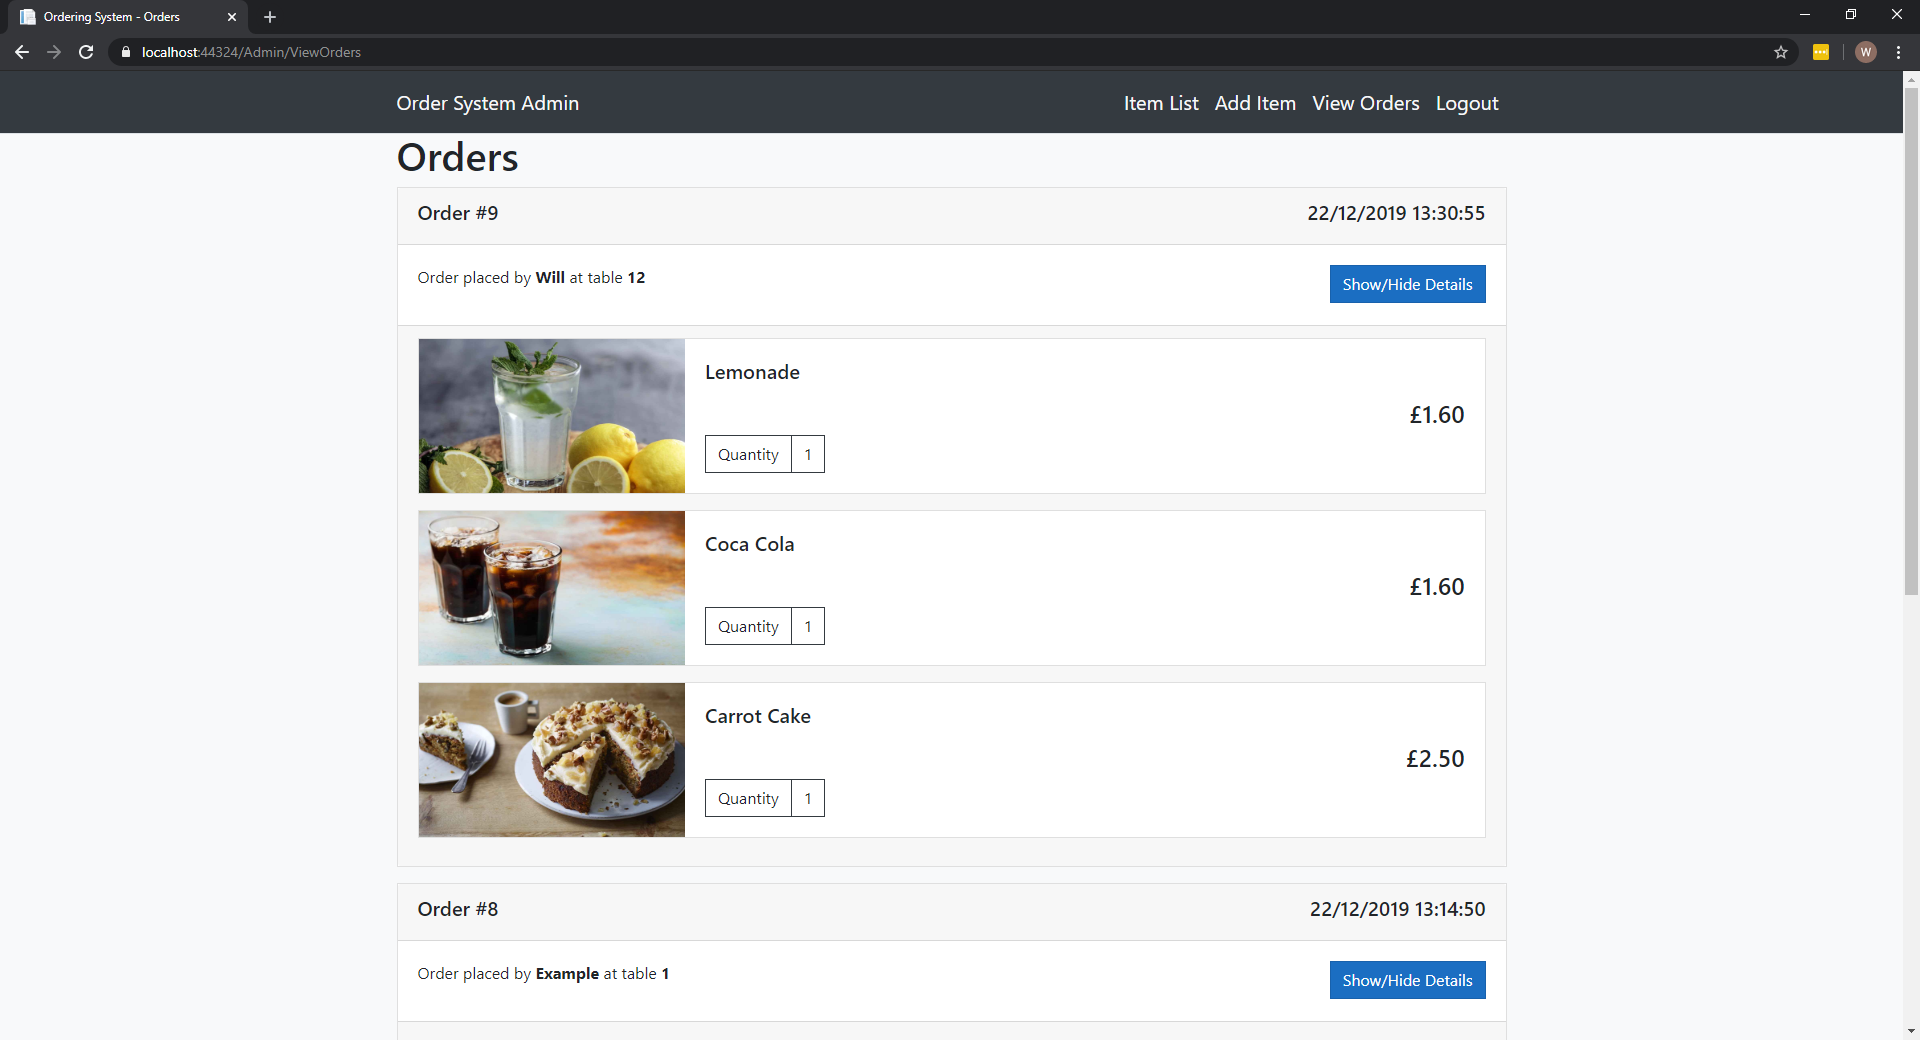Click the scrollbar down arrow

click(x=1911, y=1031)
